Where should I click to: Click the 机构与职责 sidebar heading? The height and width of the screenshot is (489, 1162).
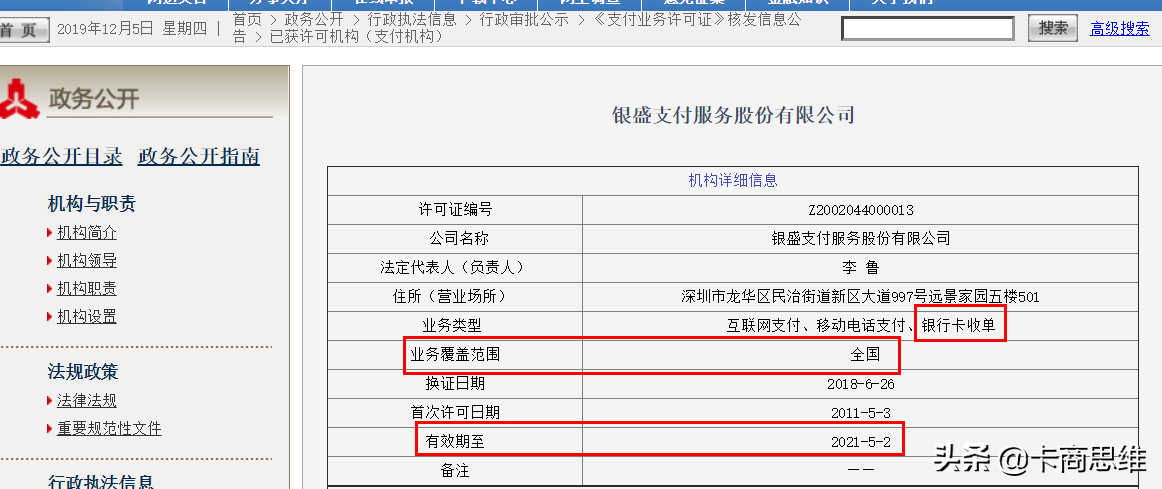point(92,204)
